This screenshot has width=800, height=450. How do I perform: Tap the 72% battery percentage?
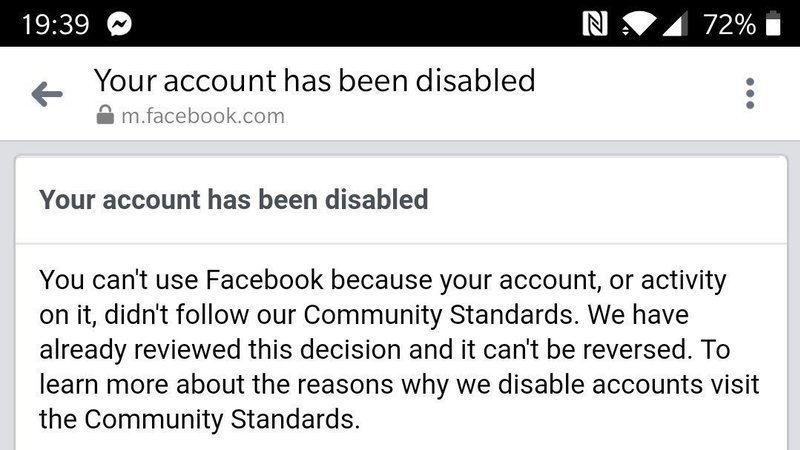coord(729,24)
